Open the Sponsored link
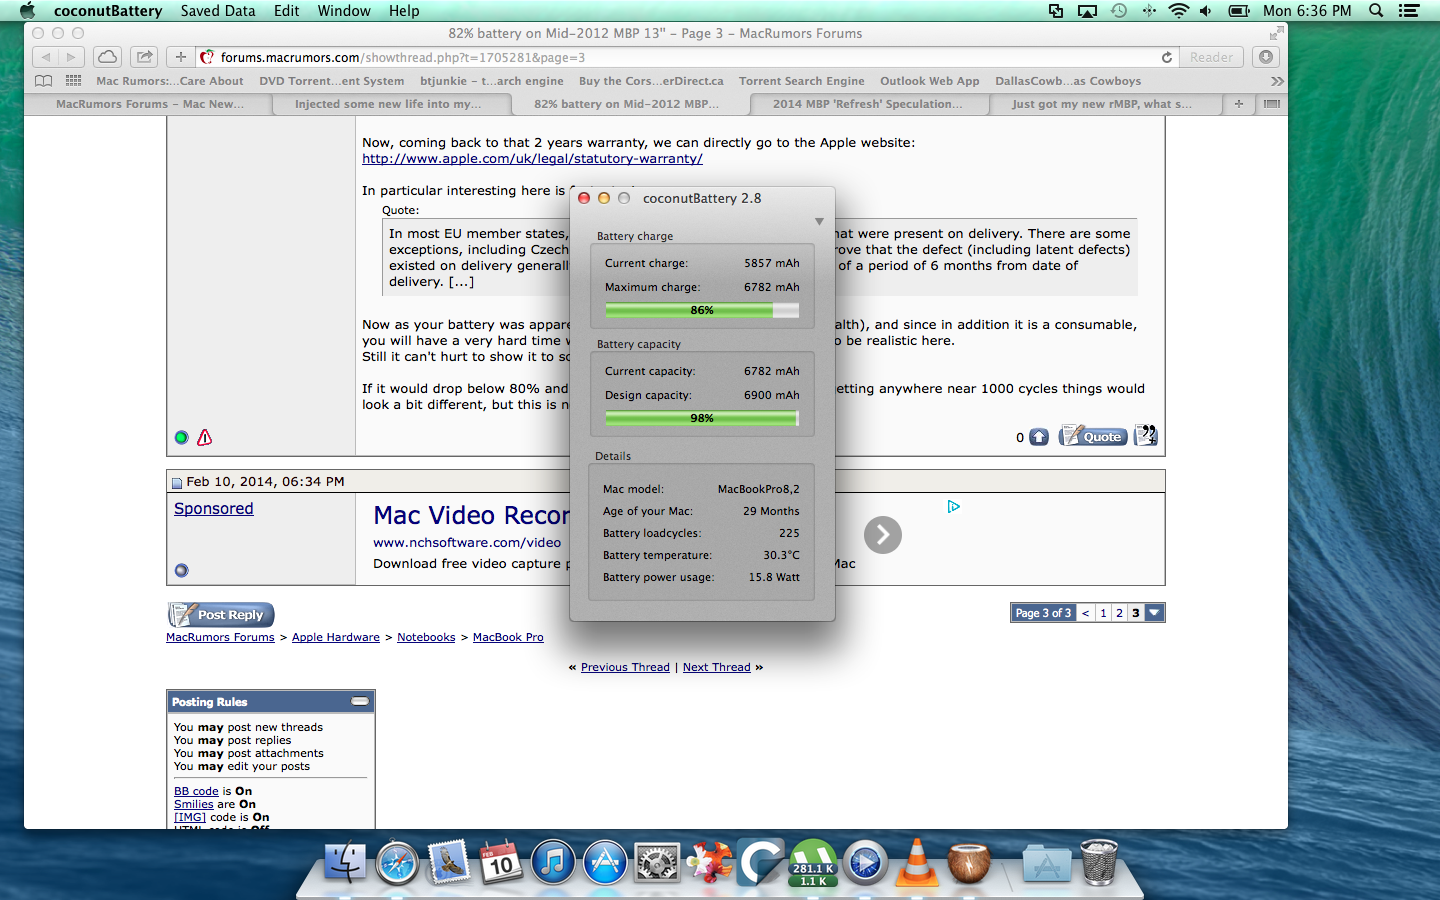Image resolution: width=1440 pixels, height=900 pixels. [x=214, y=508]
